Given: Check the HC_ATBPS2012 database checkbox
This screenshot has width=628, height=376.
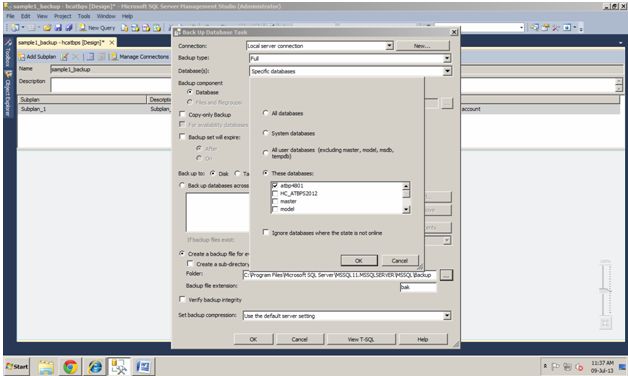Looking at the screenshot, I should [275, 193].
